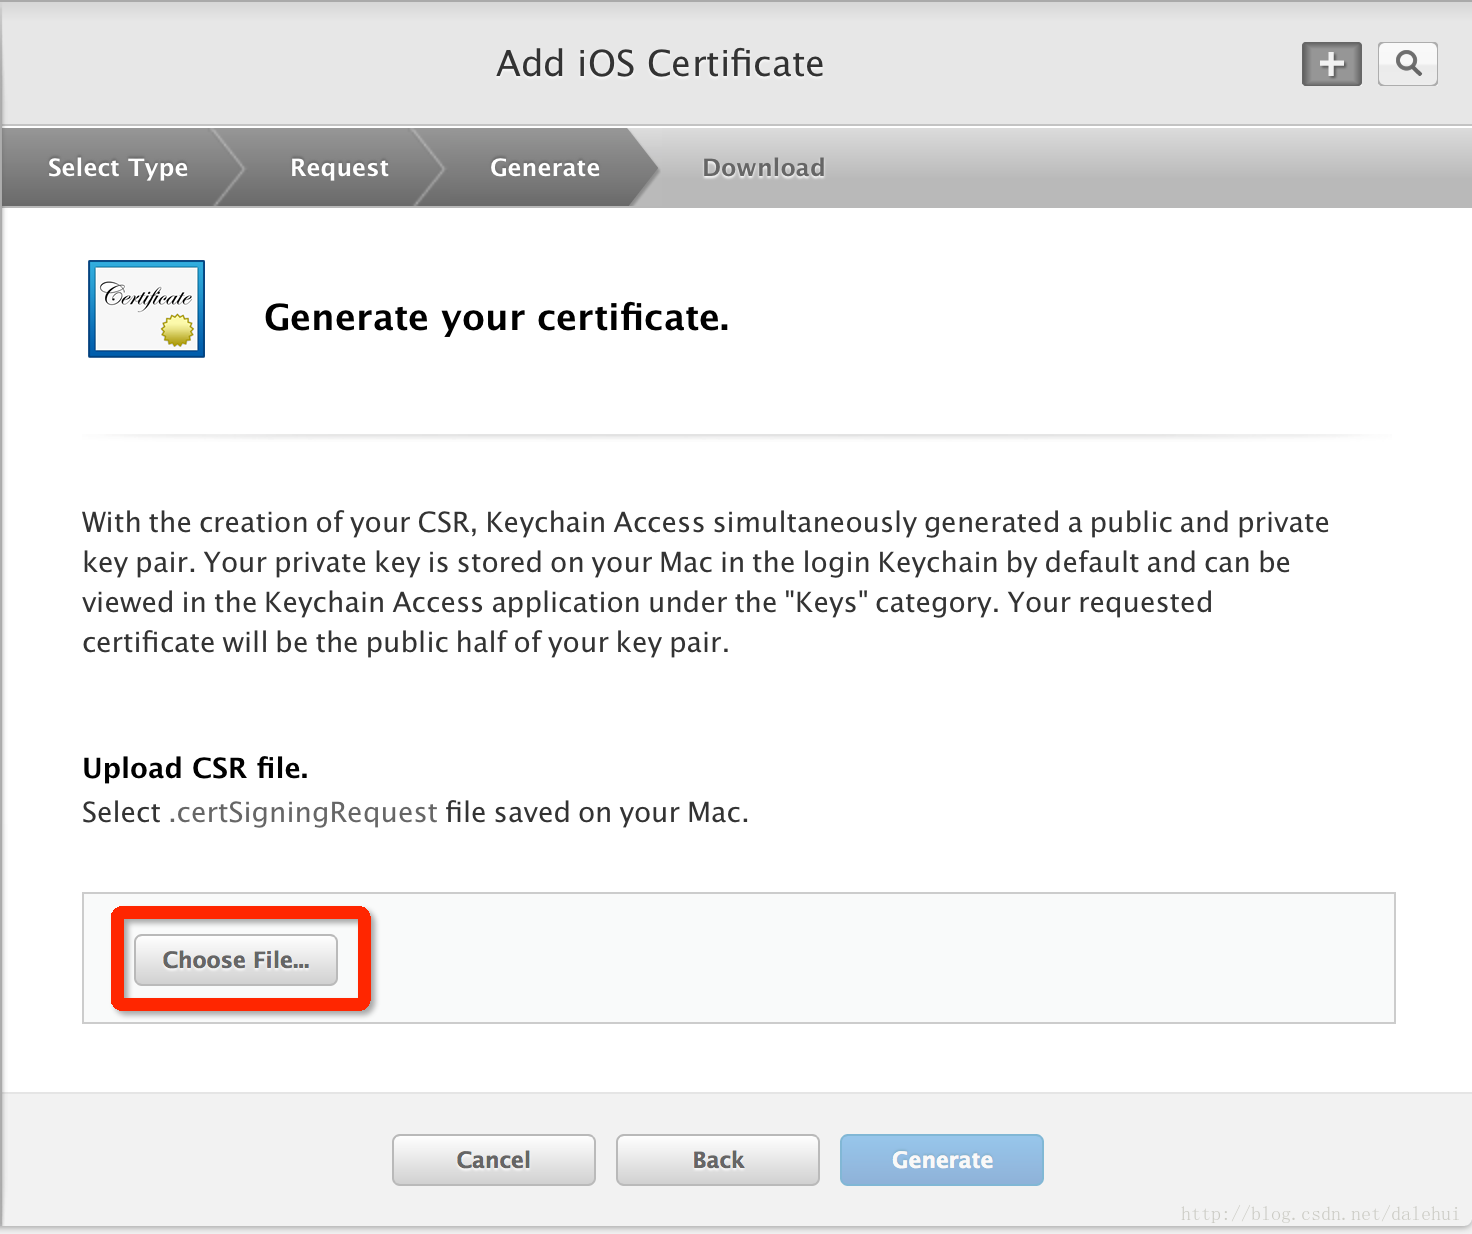Click the 'Generate your certificate.' heading
This screenshot has width=1472, height=1234.
pos(497,318)
